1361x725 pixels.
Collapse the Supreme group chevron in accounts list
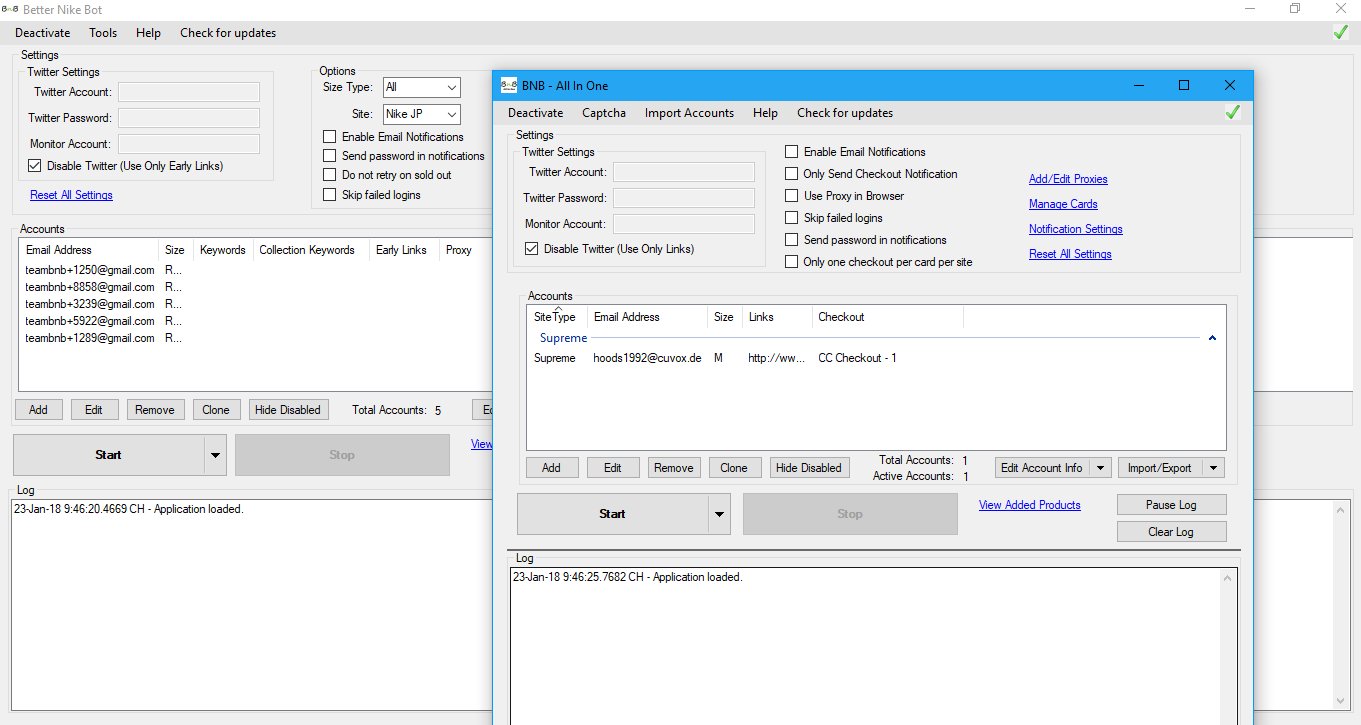1212,338
